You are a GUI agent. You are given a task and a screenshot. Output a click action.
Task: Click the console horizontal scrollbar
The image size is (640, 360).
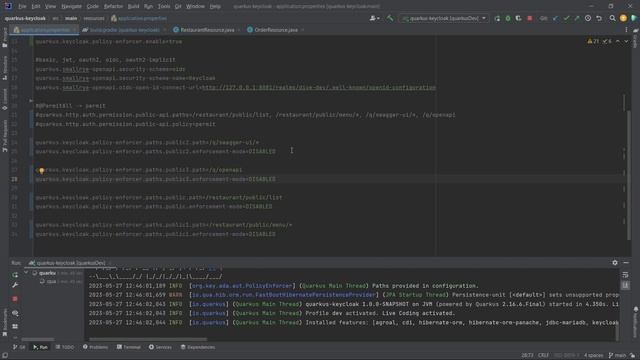[148, 339]
